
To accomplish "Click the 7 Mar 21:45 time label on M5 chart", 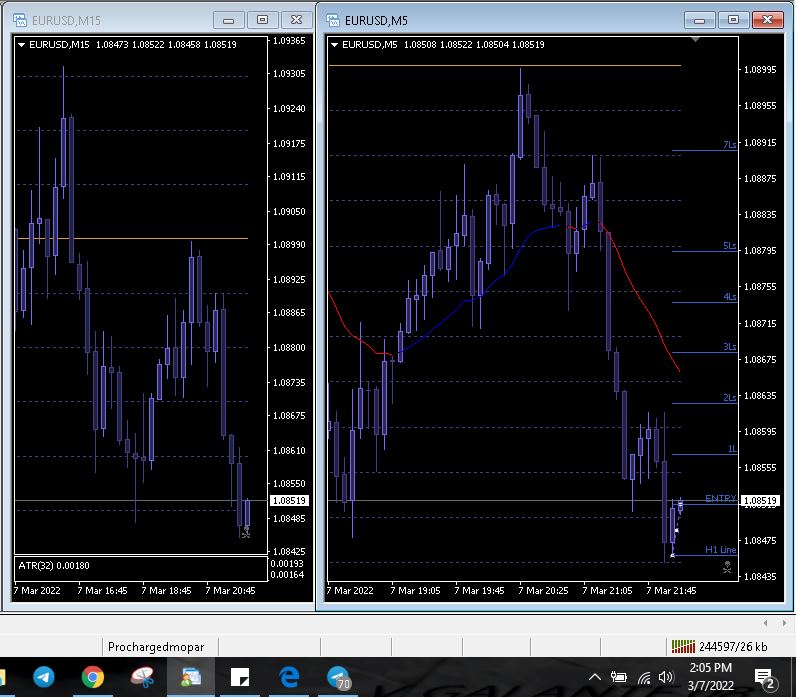I will (671, 591).
